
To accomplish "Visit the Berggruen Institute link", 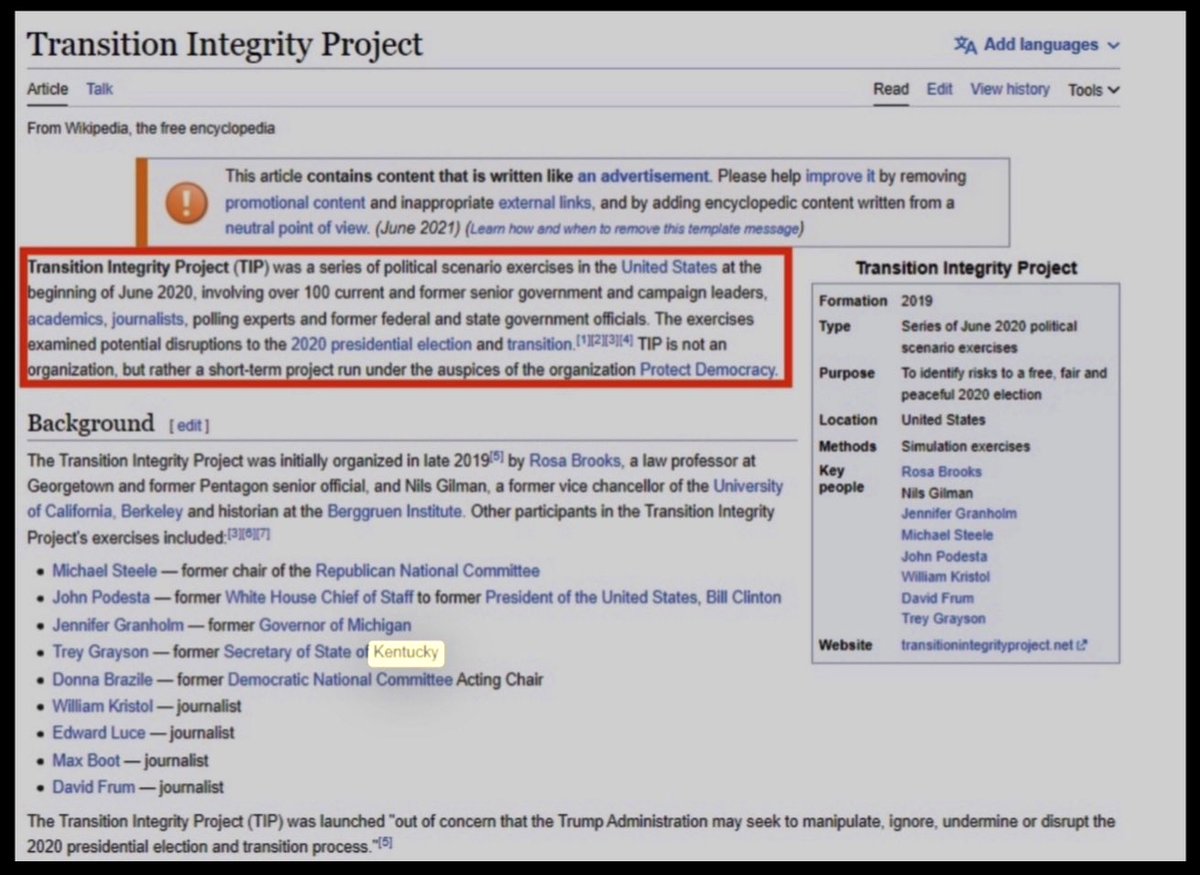I will [395, 511].
